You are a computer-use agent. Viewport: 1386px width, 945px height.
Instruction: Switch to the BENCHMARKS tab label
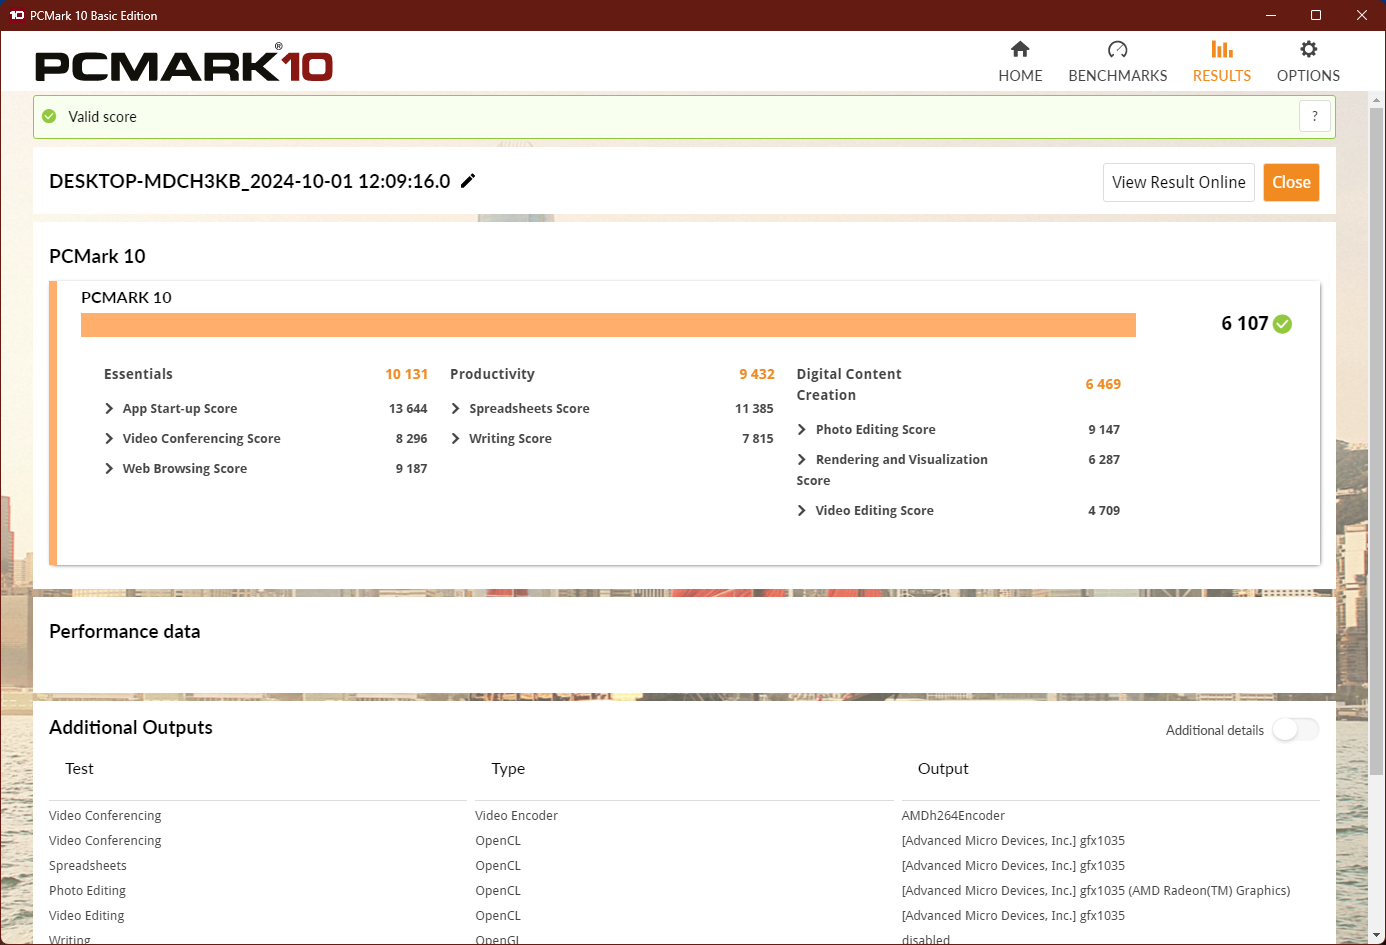pos(1117,76)
